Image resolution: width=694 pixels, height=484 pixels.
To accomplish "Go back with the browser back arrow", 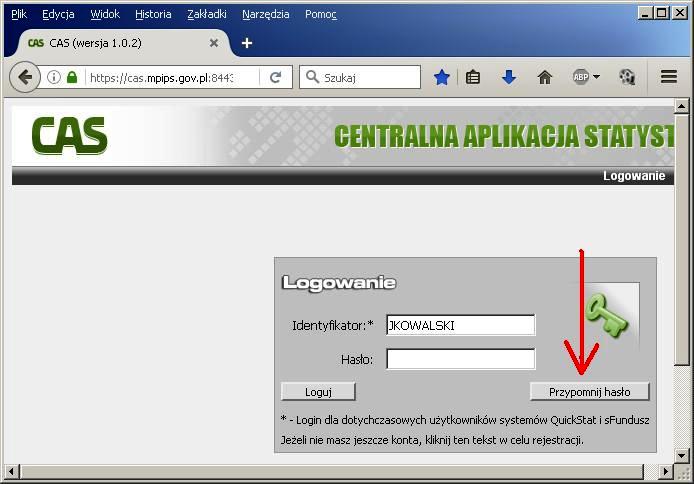I will tap(25, 77).
